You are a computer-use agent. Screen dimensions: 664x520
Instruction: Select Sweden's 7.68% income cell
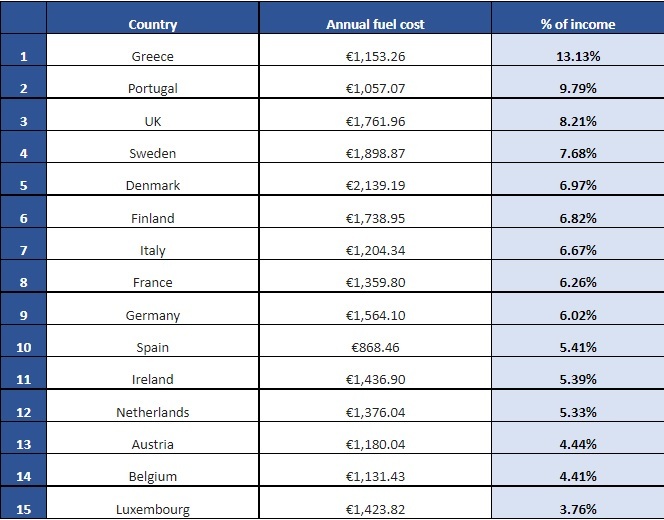tap(577, 153)
